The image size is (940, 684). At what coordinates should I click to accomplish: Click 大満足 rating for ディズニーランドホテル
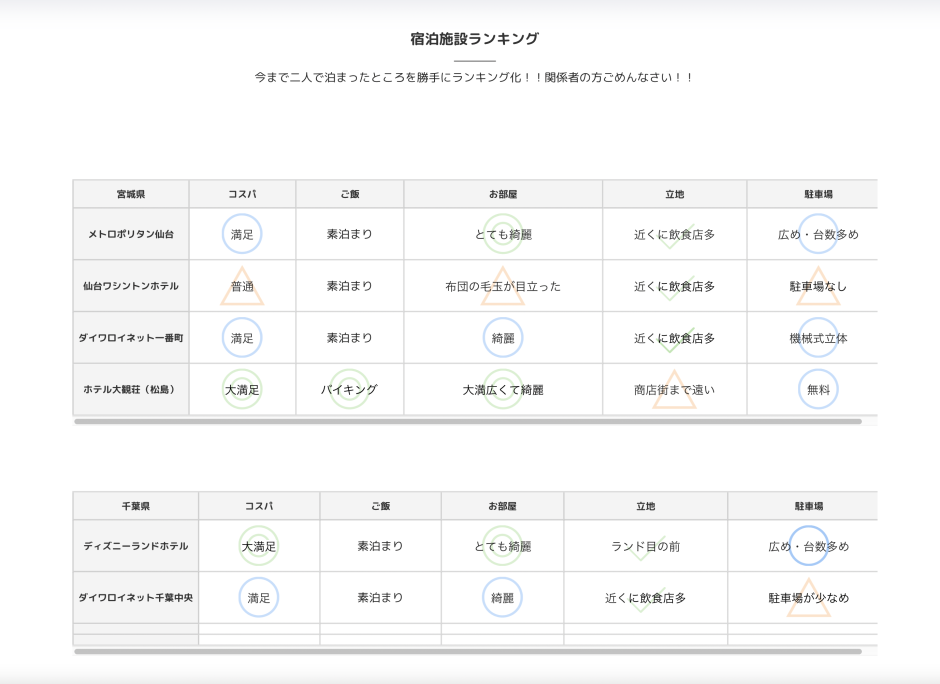(259, 546)
